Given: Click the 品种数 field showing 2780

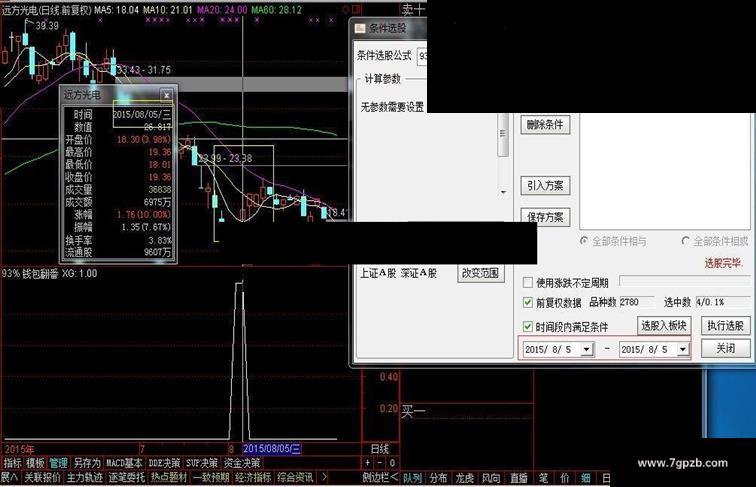Looking at the screenshot, I should click(636, 302).
